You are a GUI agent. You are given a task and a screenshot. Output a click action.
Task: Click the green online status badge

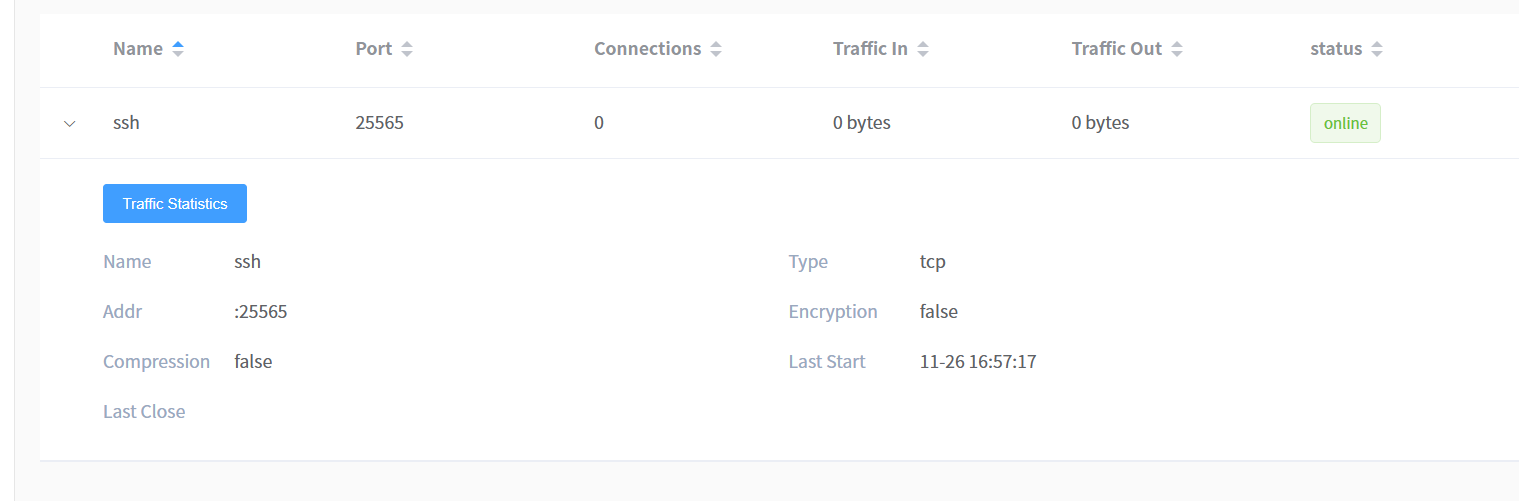click(x=1345, y=123)
